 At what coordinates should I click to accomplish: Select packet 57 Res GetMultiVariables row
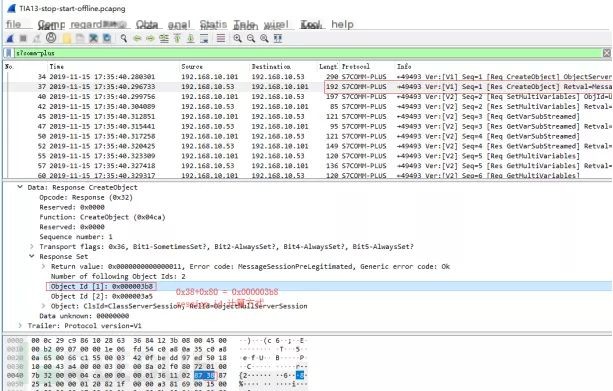coord(308,166)
